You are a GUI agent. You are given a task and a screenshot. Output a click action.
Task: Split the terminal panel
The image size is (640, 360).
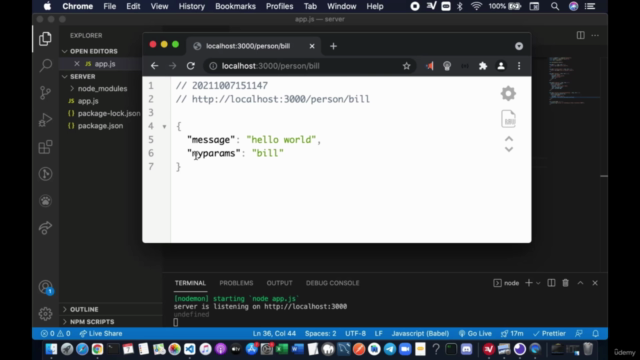[x=551, y=283]
